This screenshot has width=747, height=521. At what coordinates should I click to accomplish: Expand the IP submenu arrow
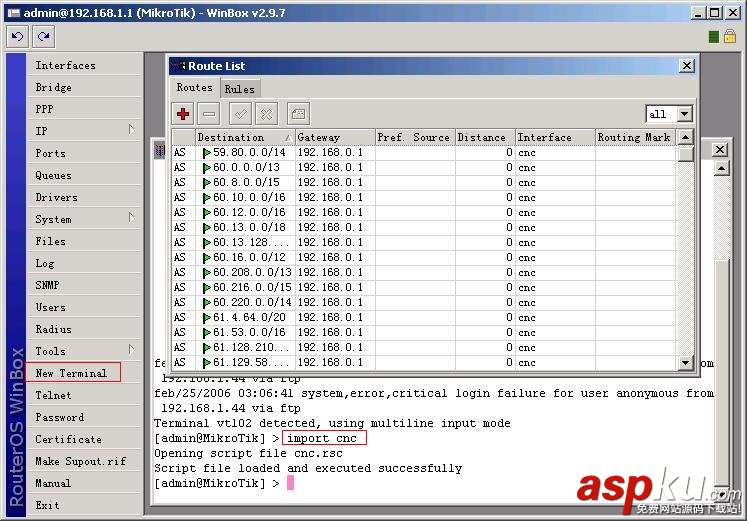(131, 130)
